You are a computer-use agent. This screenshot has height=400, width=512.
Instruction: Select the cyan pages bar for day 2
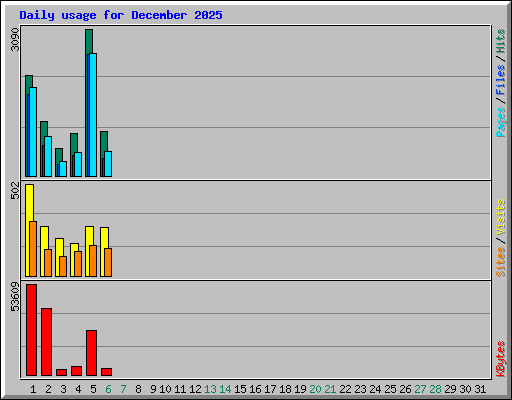(48, 157)
